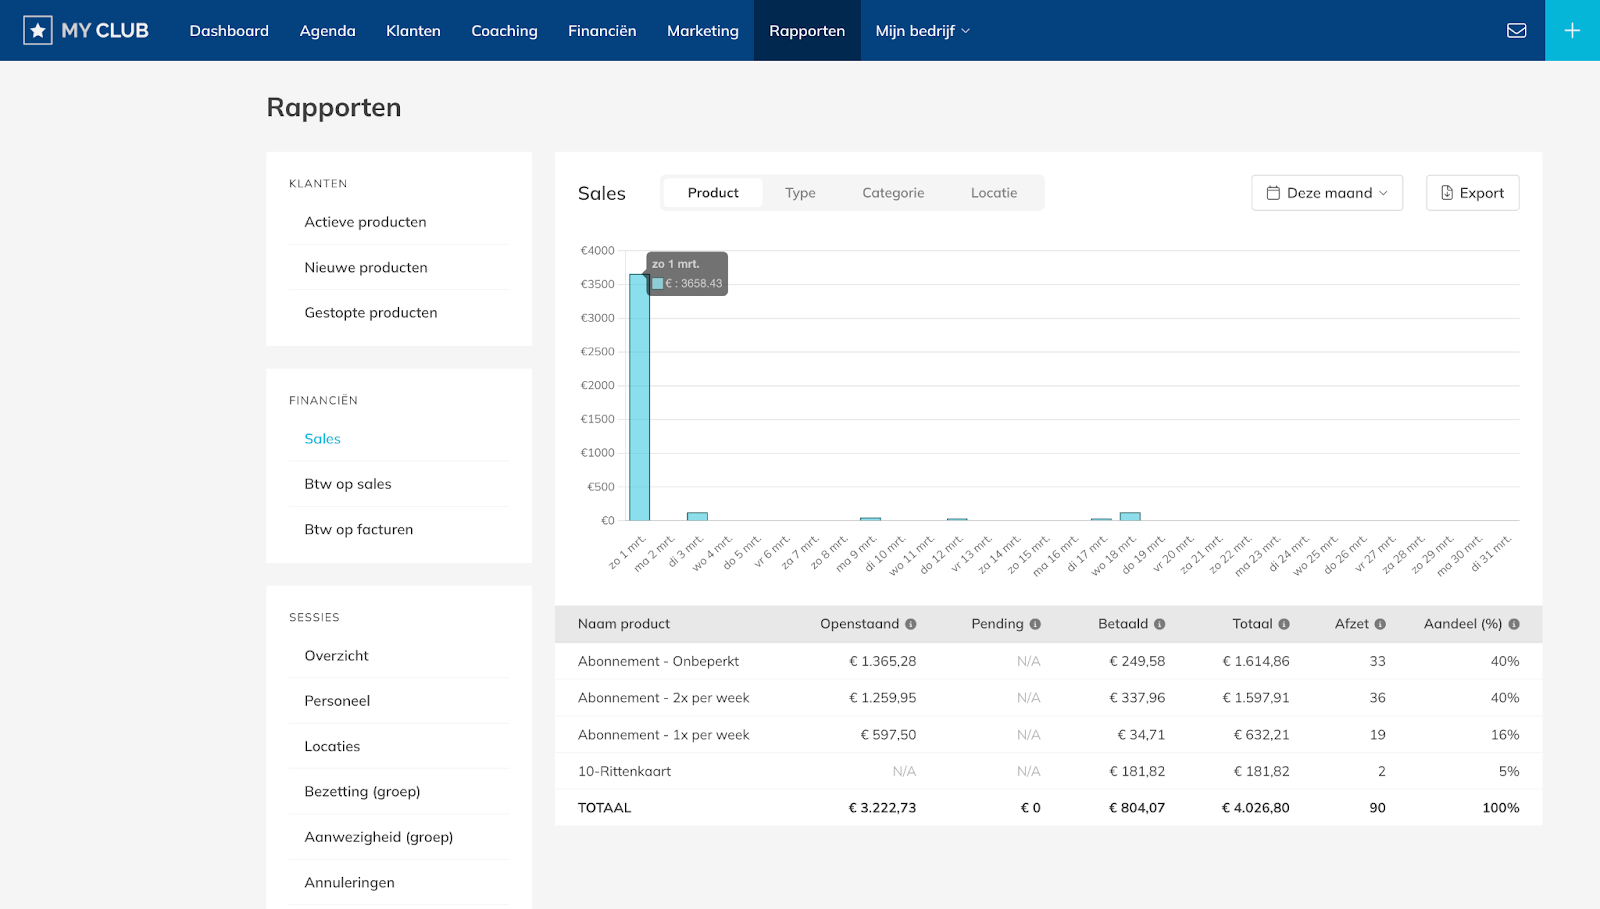Switch sales view to Categorie

pos(893,193)
